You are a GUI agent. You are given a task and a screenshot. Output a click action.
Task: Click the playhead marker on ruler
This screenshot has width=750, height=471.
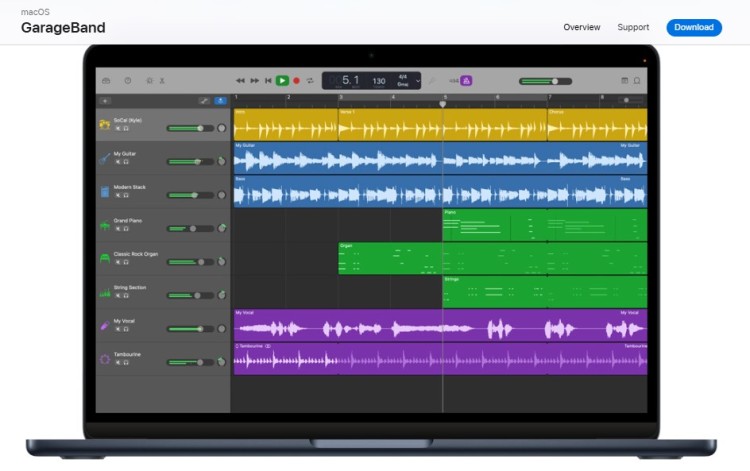[x=443, y=104]
